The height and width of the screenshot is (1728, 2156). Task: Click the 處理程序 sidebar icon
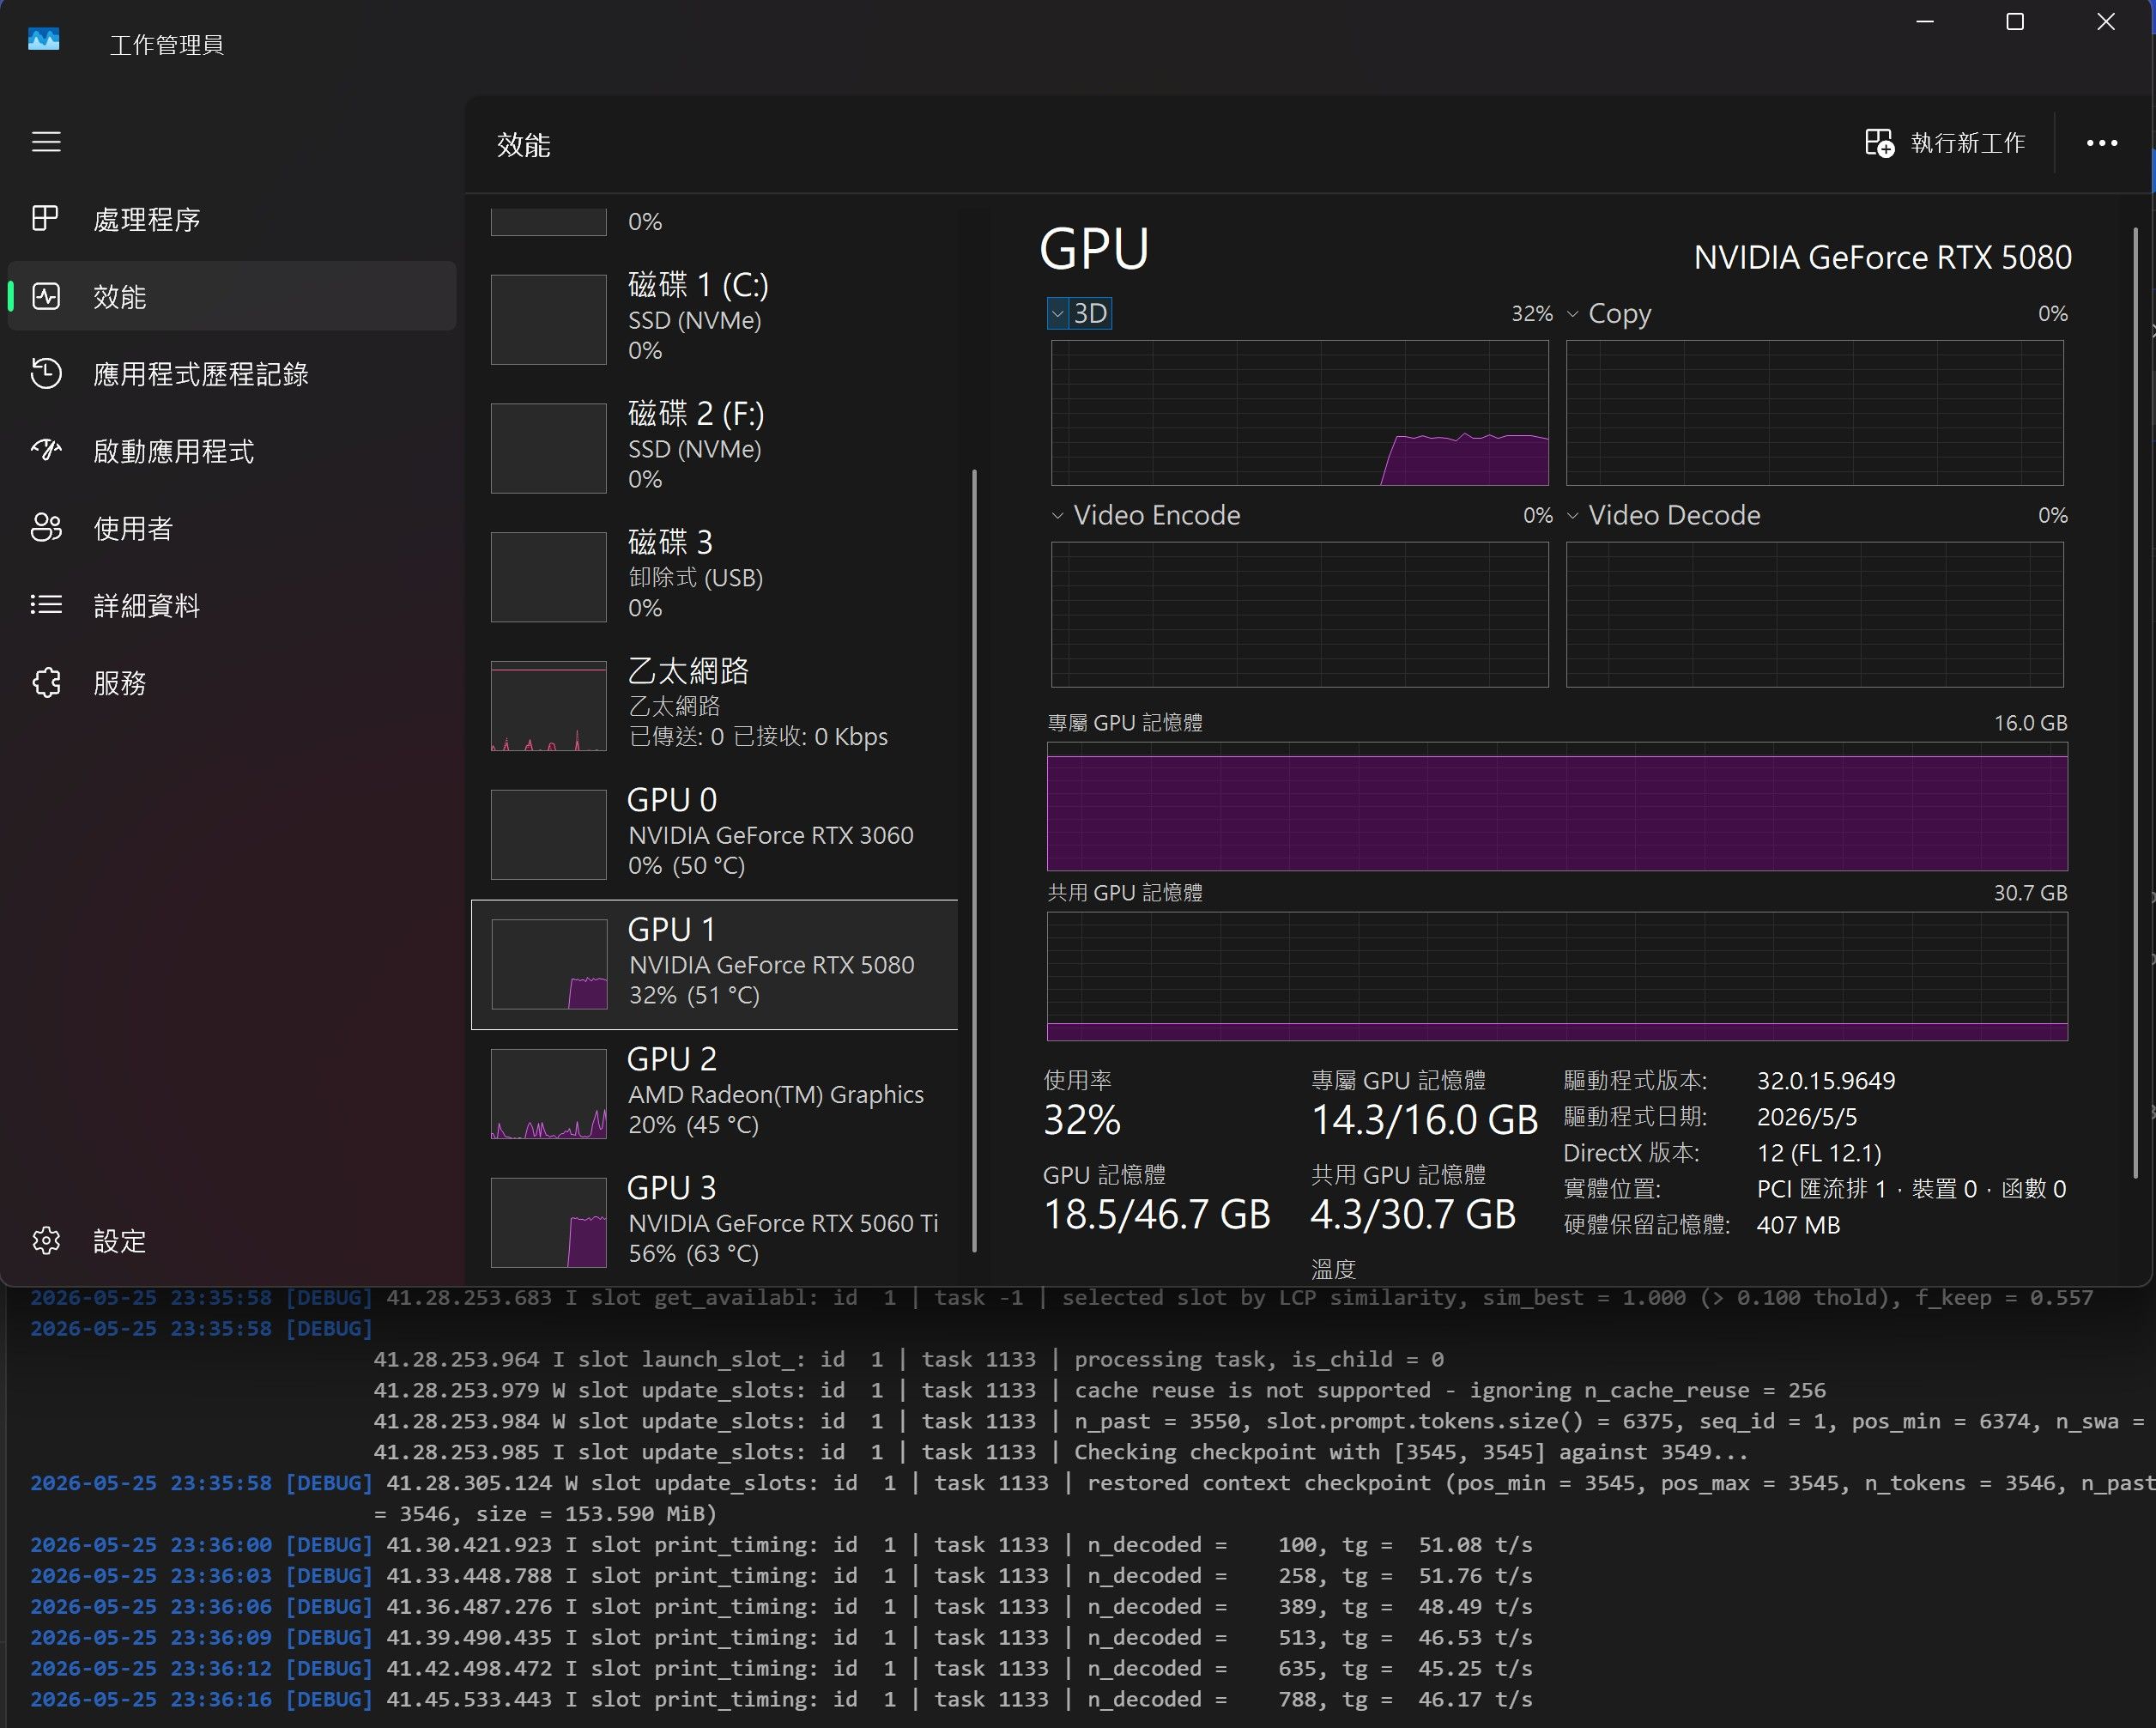click(46, 218)
